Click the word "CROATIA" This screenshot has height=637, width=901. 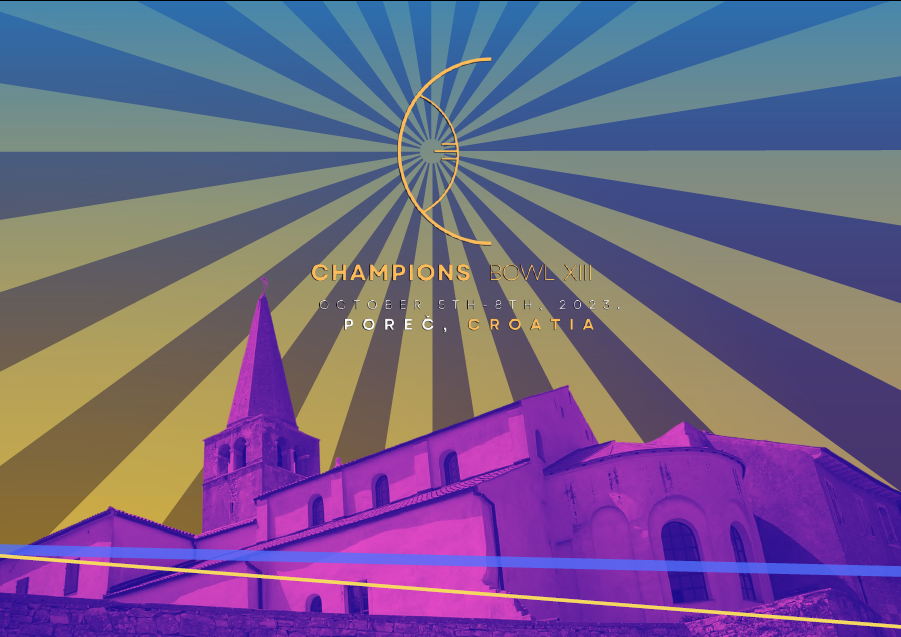[x=532, y=325]
